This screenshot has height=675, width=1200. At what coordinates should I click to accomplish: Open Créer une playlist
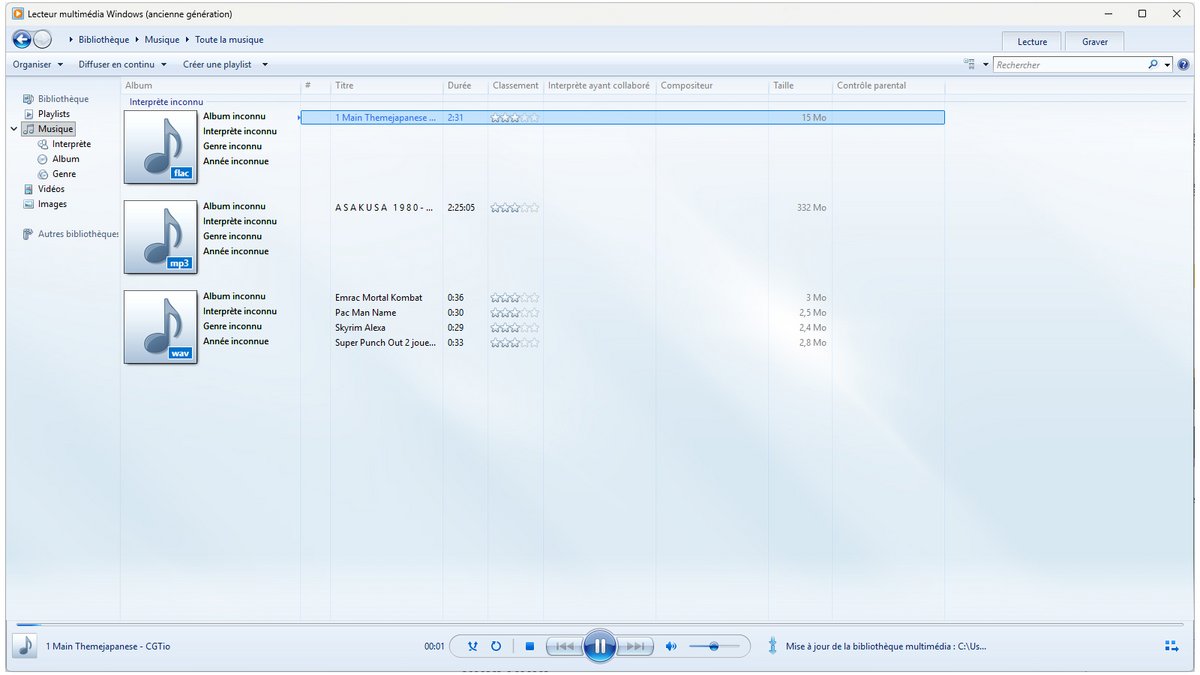tap(218, 63)
